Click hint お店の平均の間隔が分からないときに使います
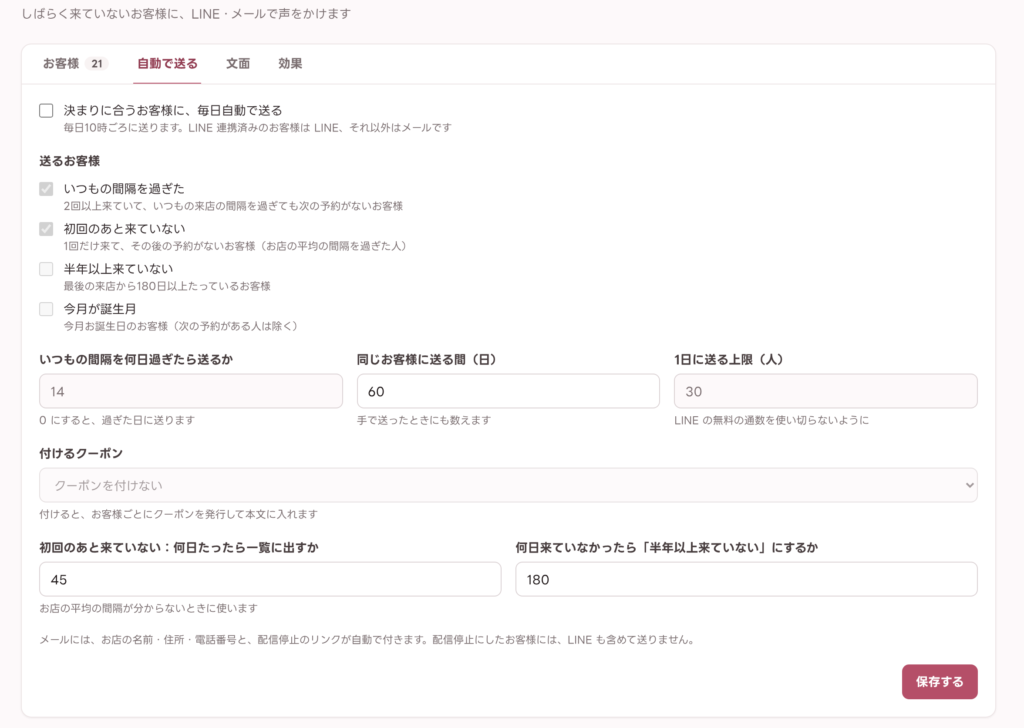Viewport: 1024px width, 728px height. (x=148, y=608)
